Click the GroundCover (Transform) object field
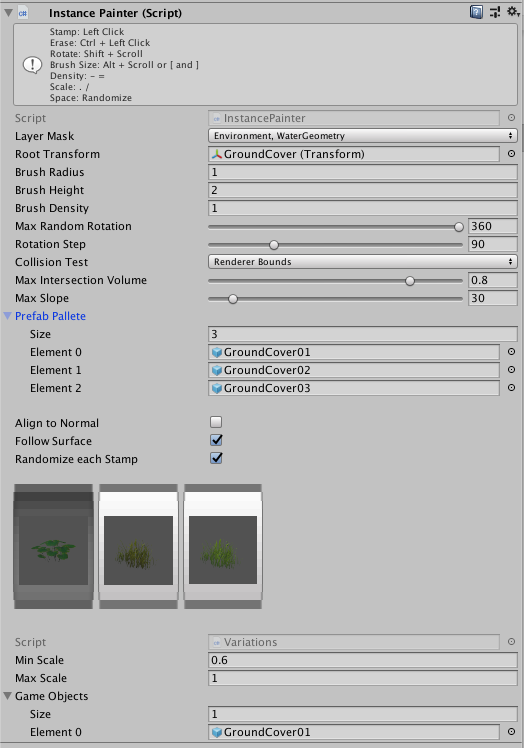This screenshot has height=748, width=524. 354,154
